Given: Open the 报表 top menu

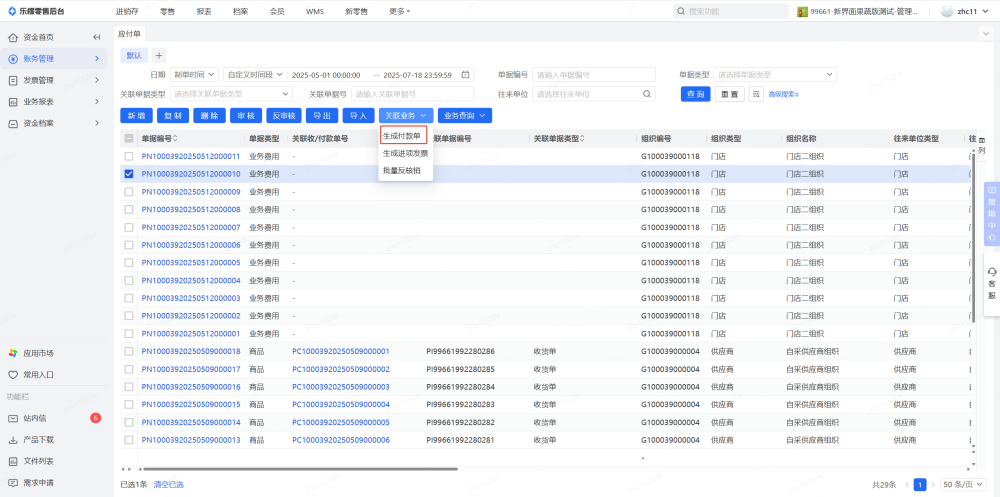Looking at the screenshot, I should click(204, 11).
